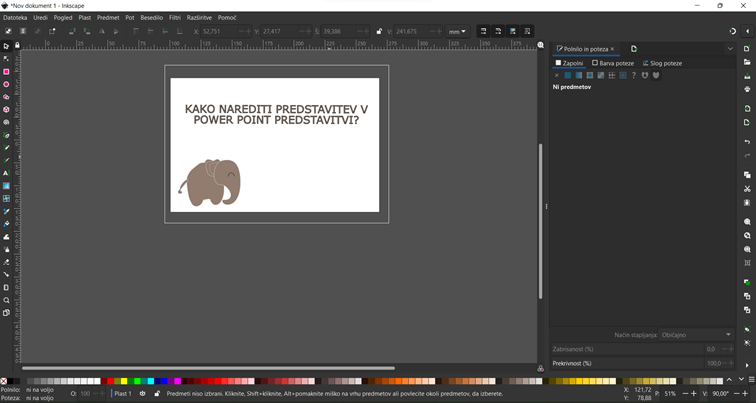756x403 pixels.
Task: Select the Calligraphy tool
Action: [6, 161]
